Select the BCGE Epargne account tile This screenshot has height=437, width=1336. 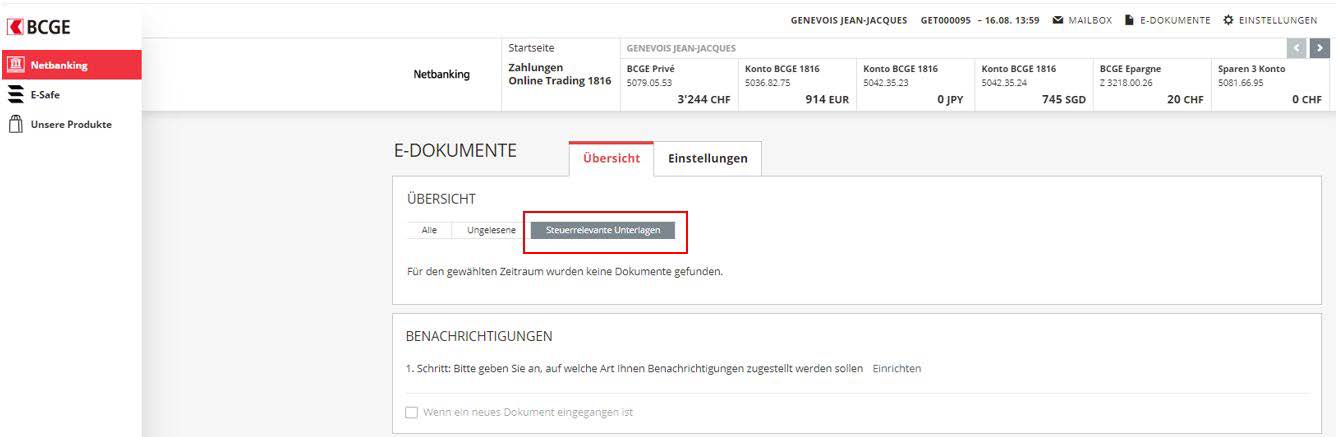pos(1152,84)
